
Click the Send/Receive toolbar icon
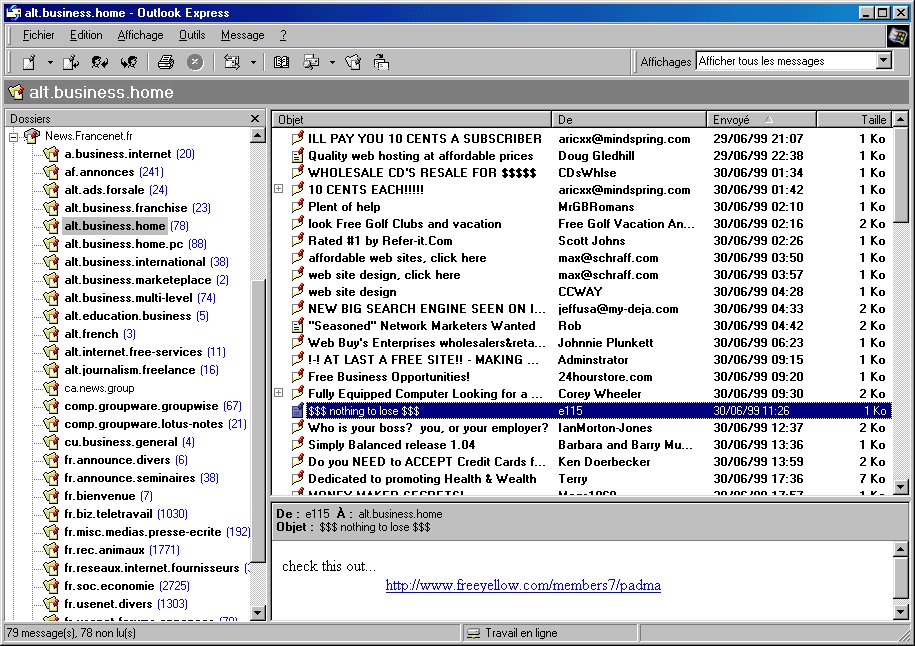tap(232, 62)
